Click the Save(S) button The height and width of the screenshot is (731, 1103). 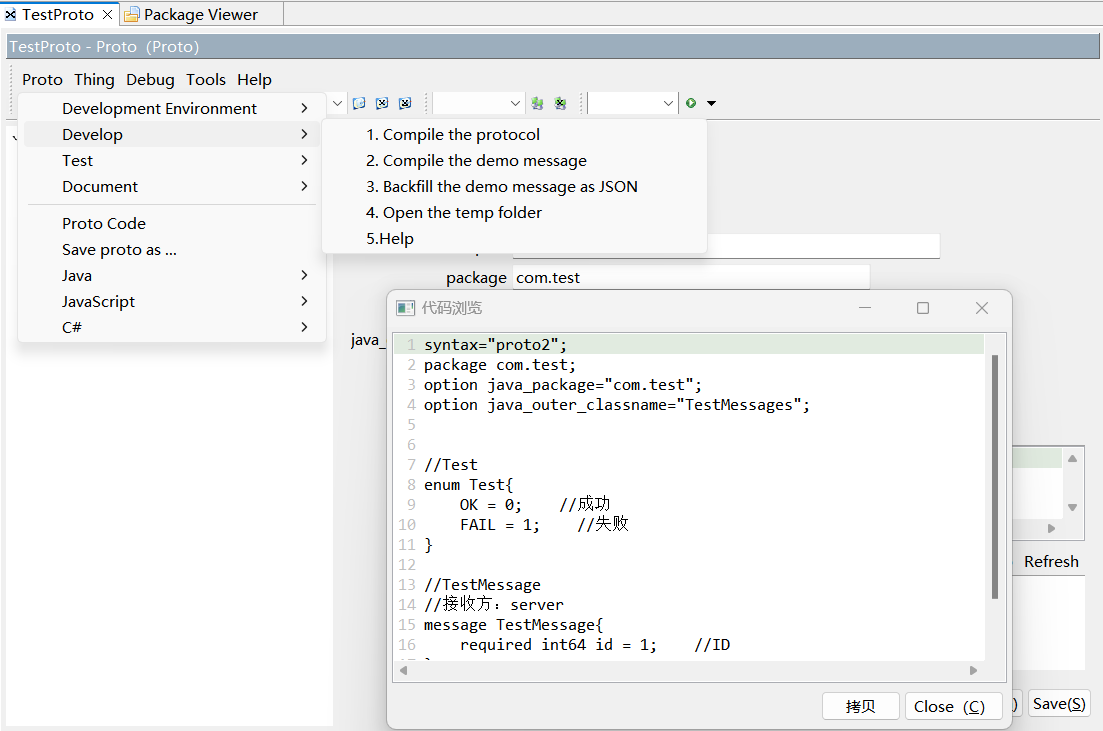[x=1059, y=704]
